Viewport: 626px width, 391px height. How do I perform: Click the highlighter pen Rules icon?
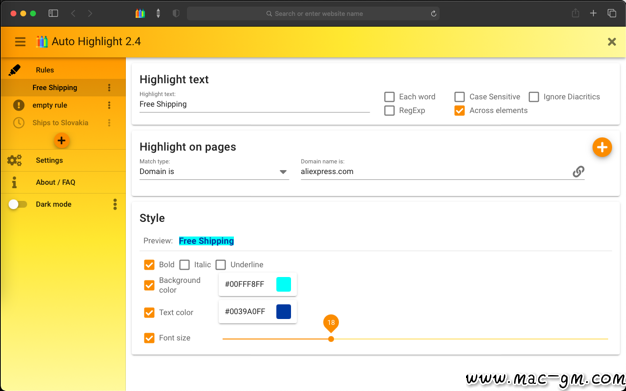coord(14,70)
